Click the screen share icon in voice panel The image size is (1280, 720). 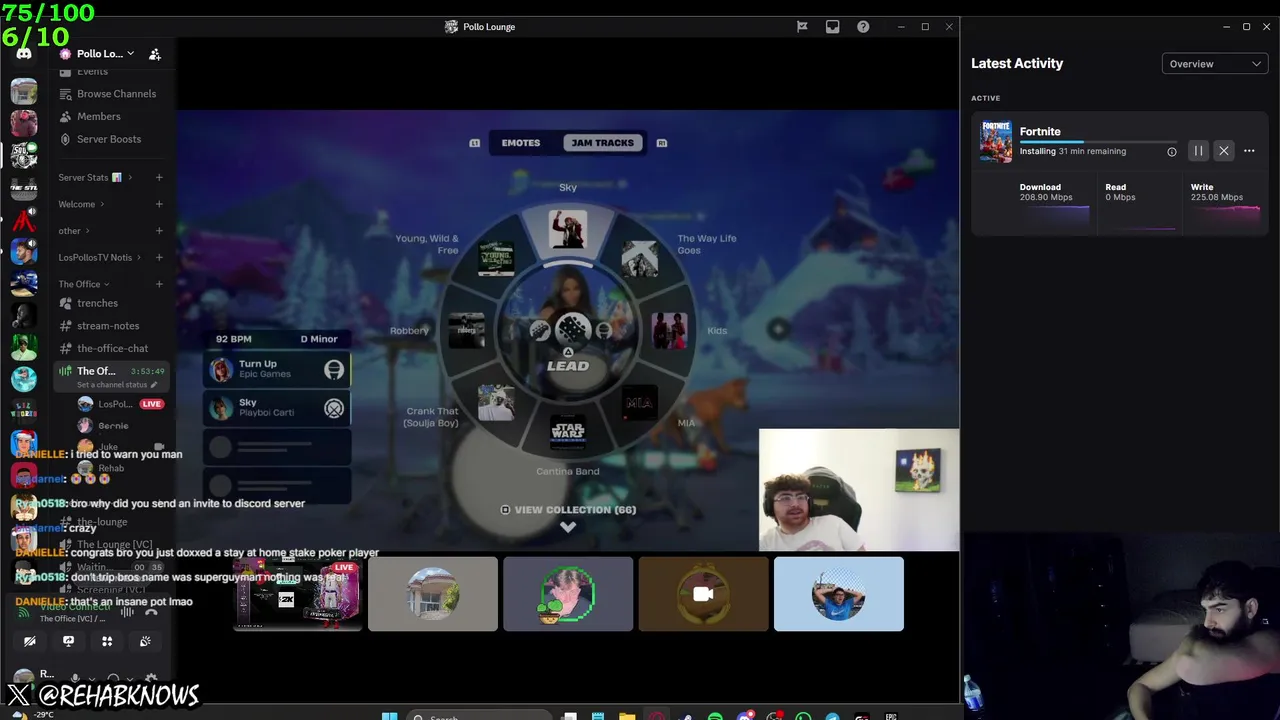click(68, 641)
